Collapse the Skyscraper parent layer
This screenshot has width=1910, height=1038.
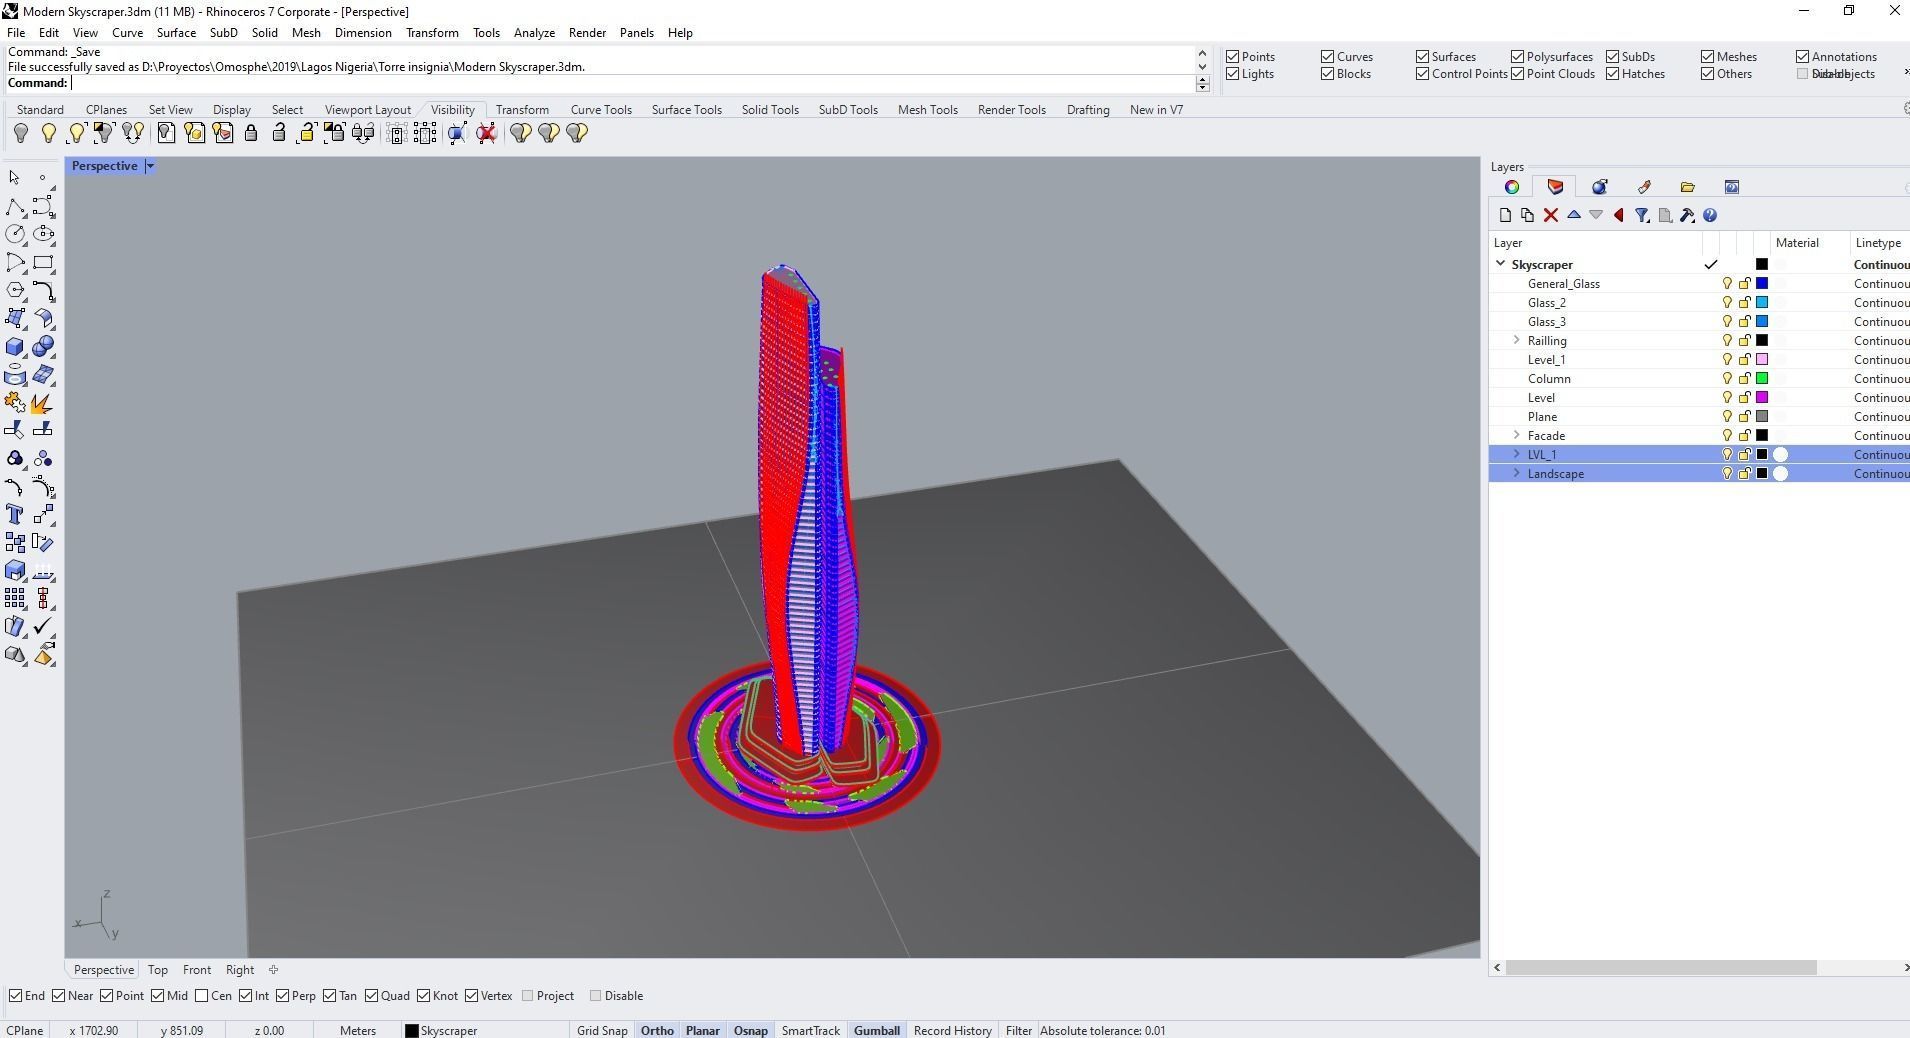coord(1500,264)
